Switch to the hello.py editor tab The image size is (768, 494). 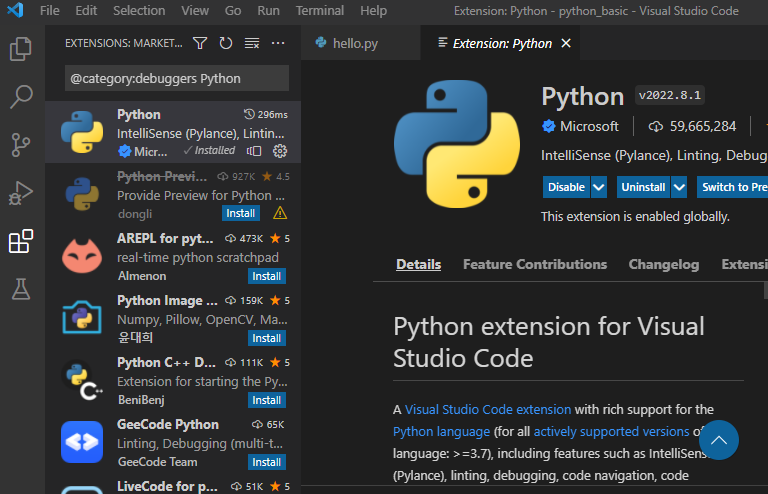click(349, 44)
